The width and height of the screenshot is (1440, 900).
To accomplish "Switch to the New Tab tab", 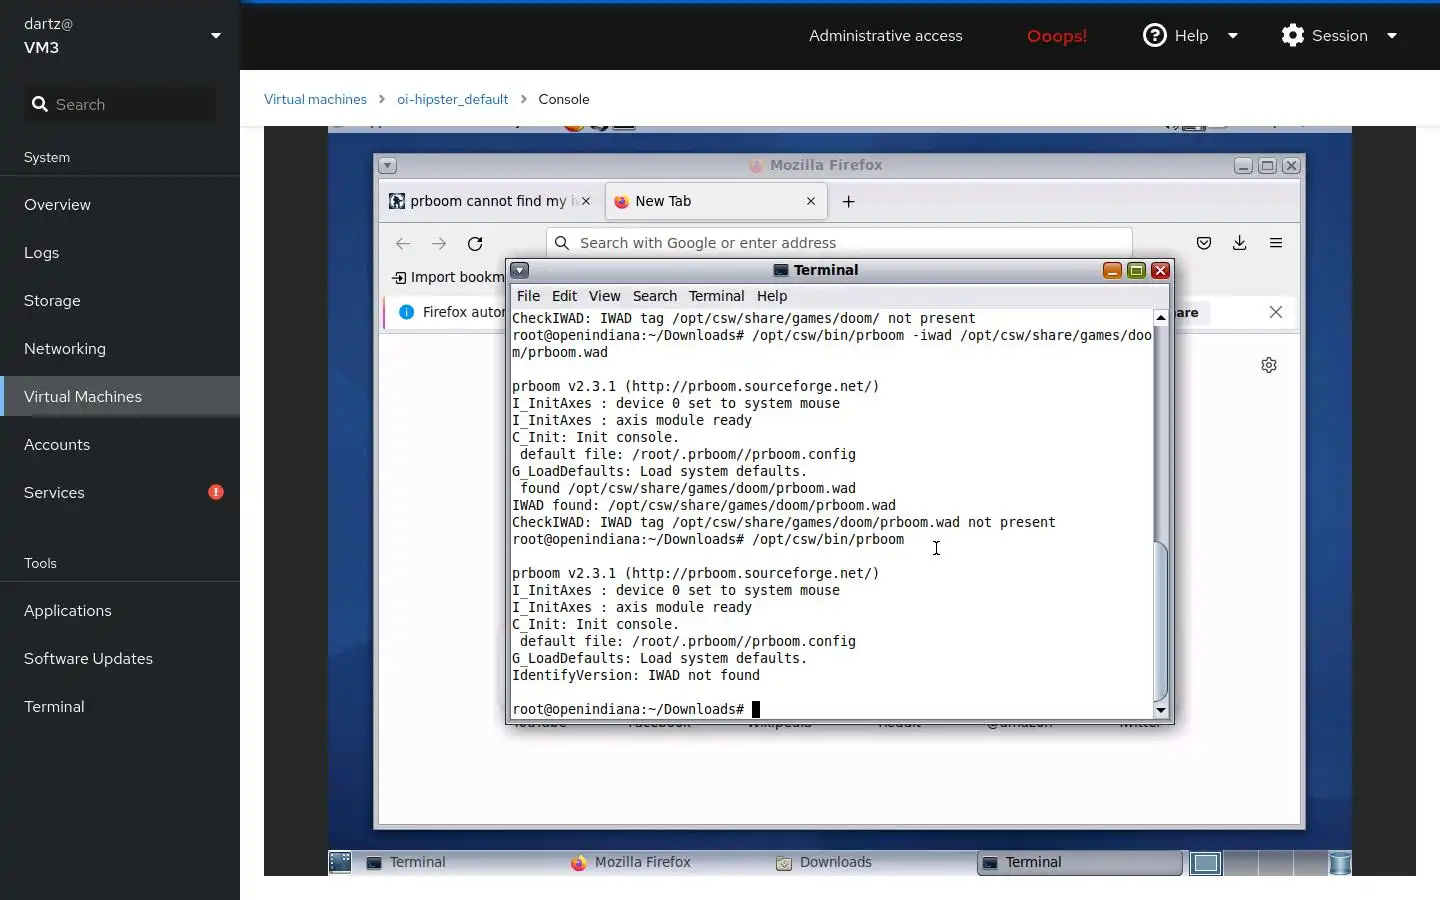I will [x=716, y=201].
